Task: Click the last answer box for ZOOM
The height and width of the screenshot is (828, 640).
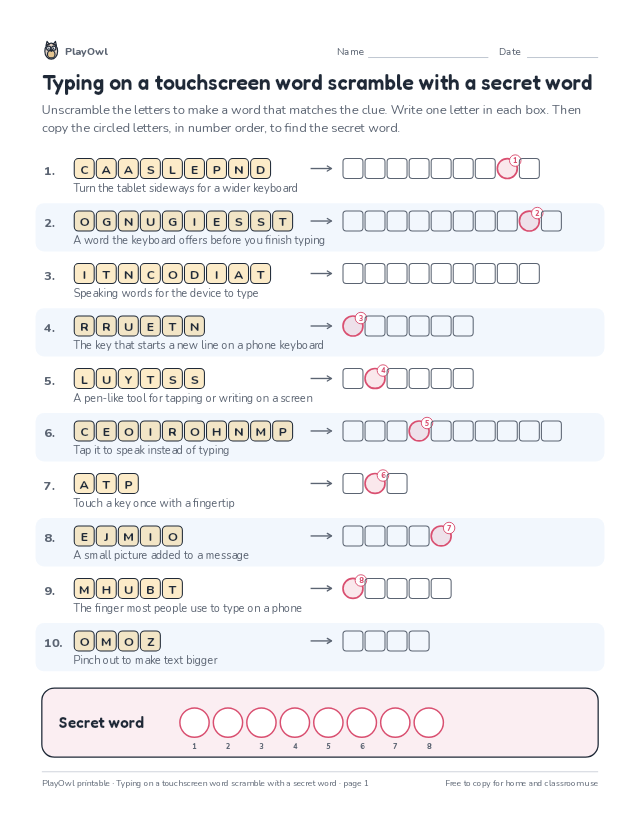Action: (419, 641)
